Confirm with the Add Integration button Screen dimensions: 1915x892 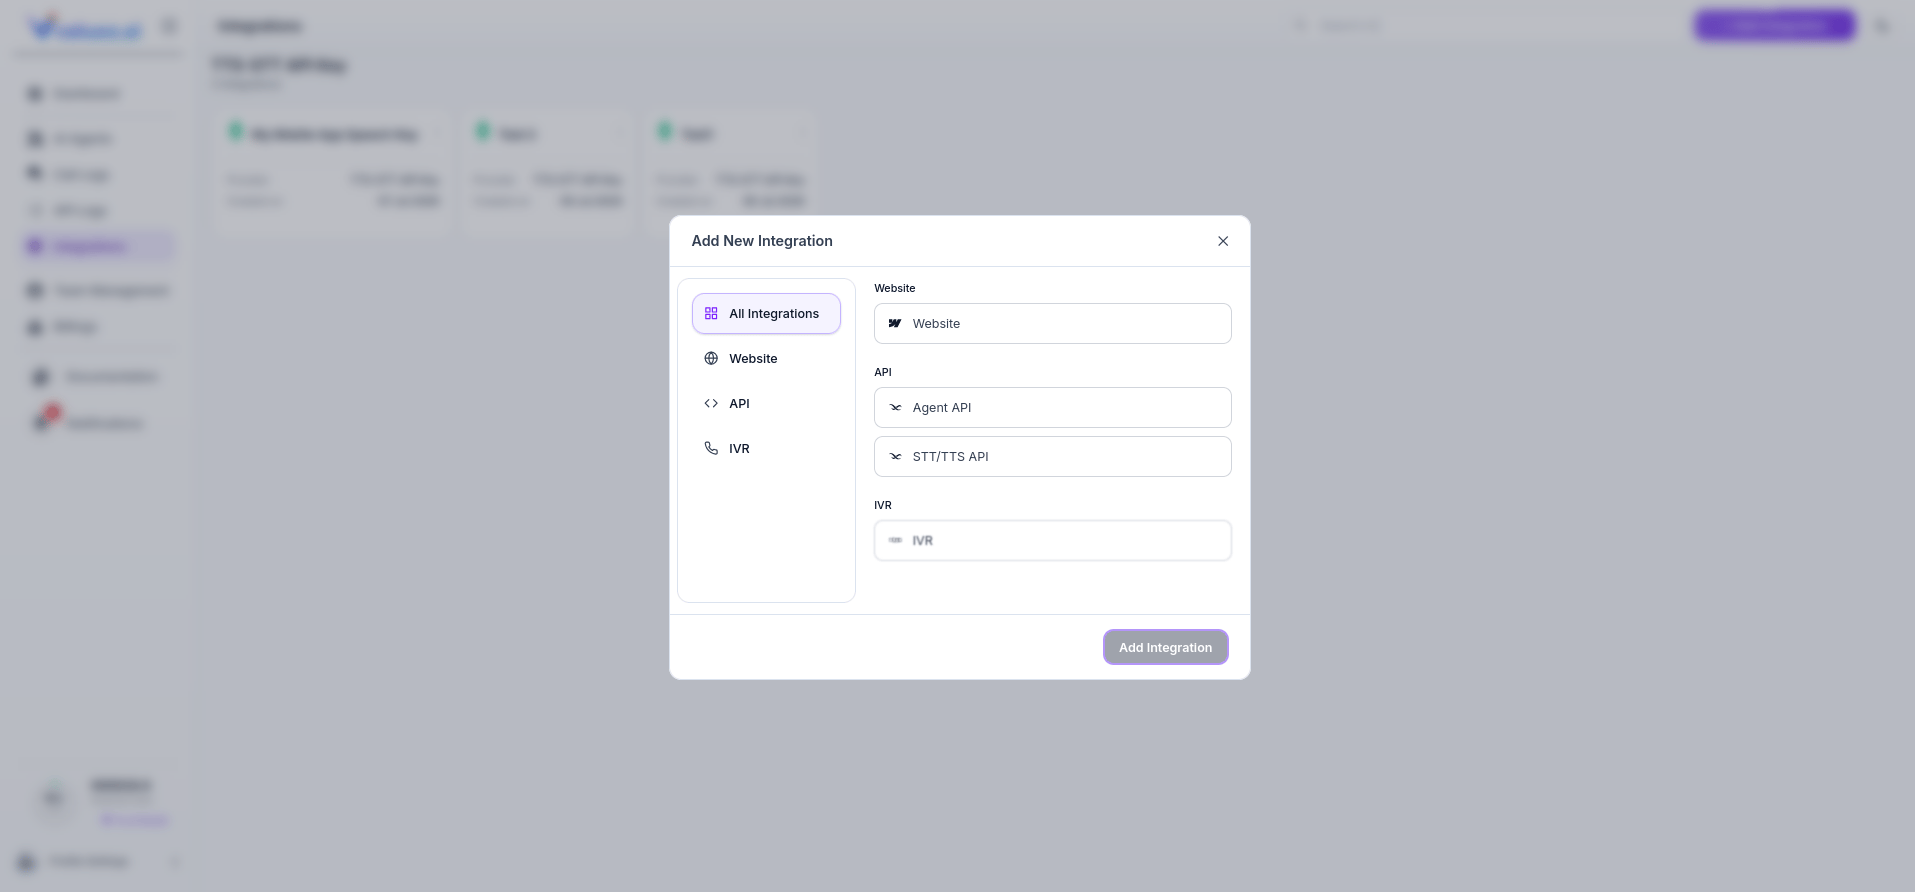1166,647
